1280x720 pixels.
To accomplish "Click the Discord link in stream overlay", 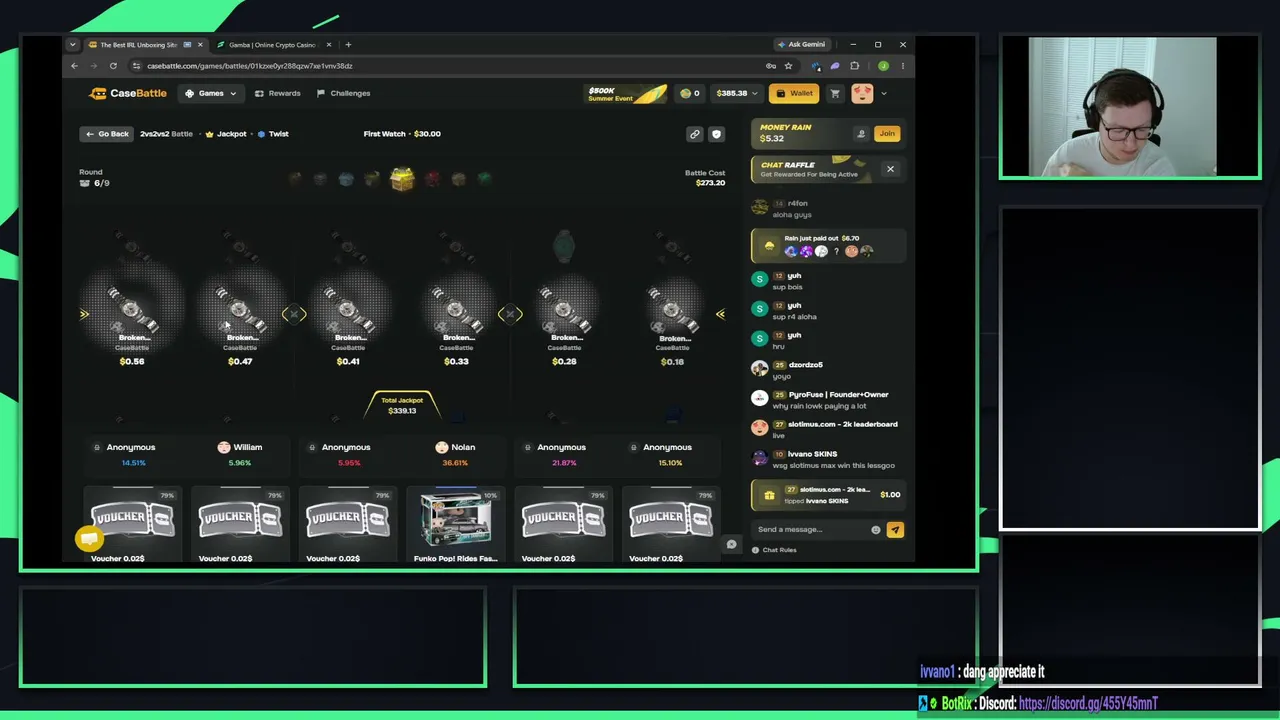I will tap(1088, 703).
